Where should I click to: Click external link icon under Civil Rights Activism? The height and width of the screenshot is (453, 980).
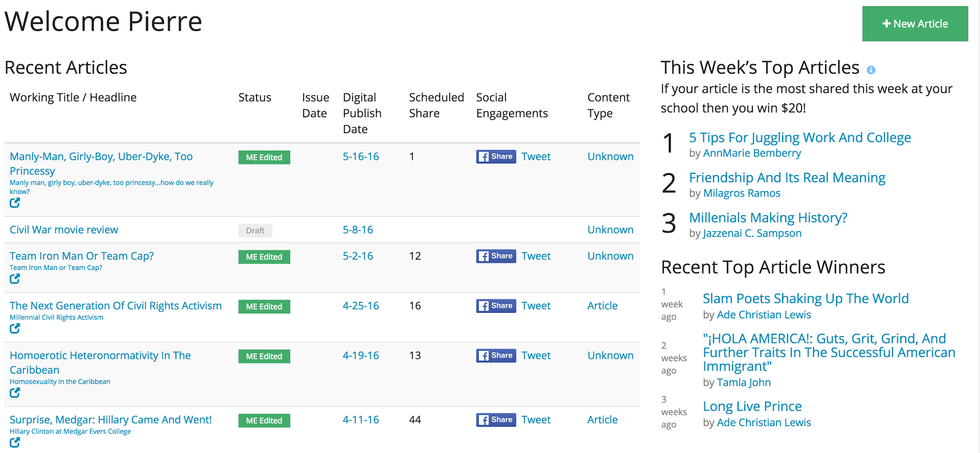[15, 329]
